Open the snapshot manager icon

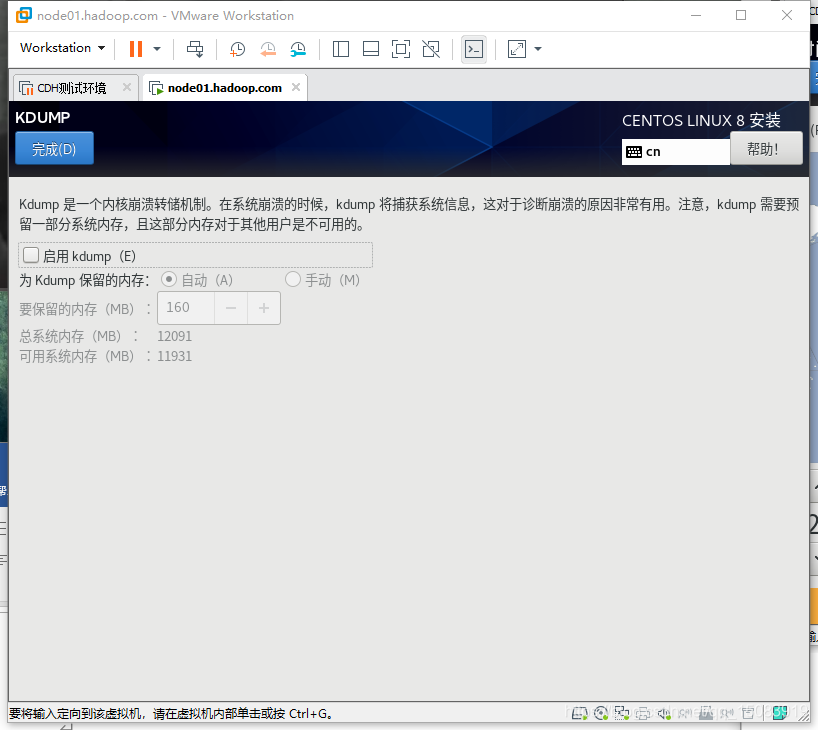[x=298, y=49]
